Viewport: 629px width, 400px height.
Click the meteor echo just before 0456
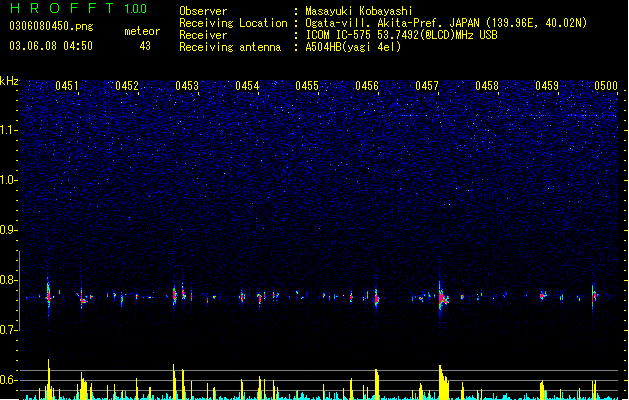(x=376, y=298)
